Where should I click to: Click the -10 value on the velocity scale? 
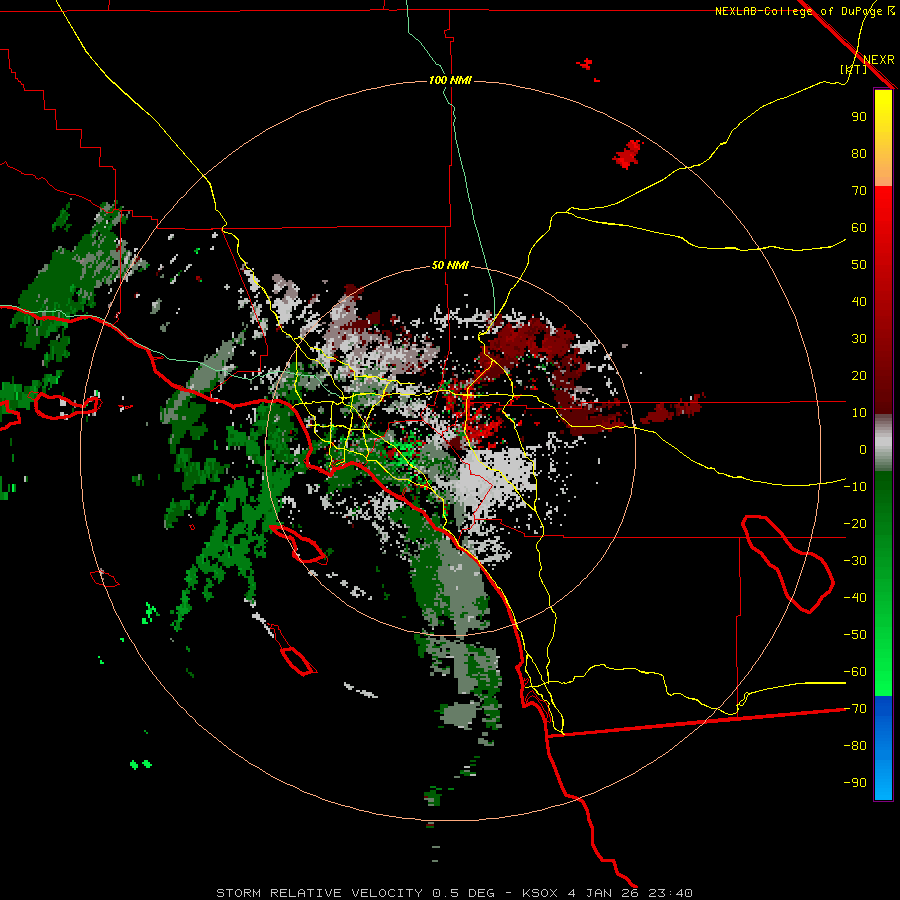click(855, 487)
